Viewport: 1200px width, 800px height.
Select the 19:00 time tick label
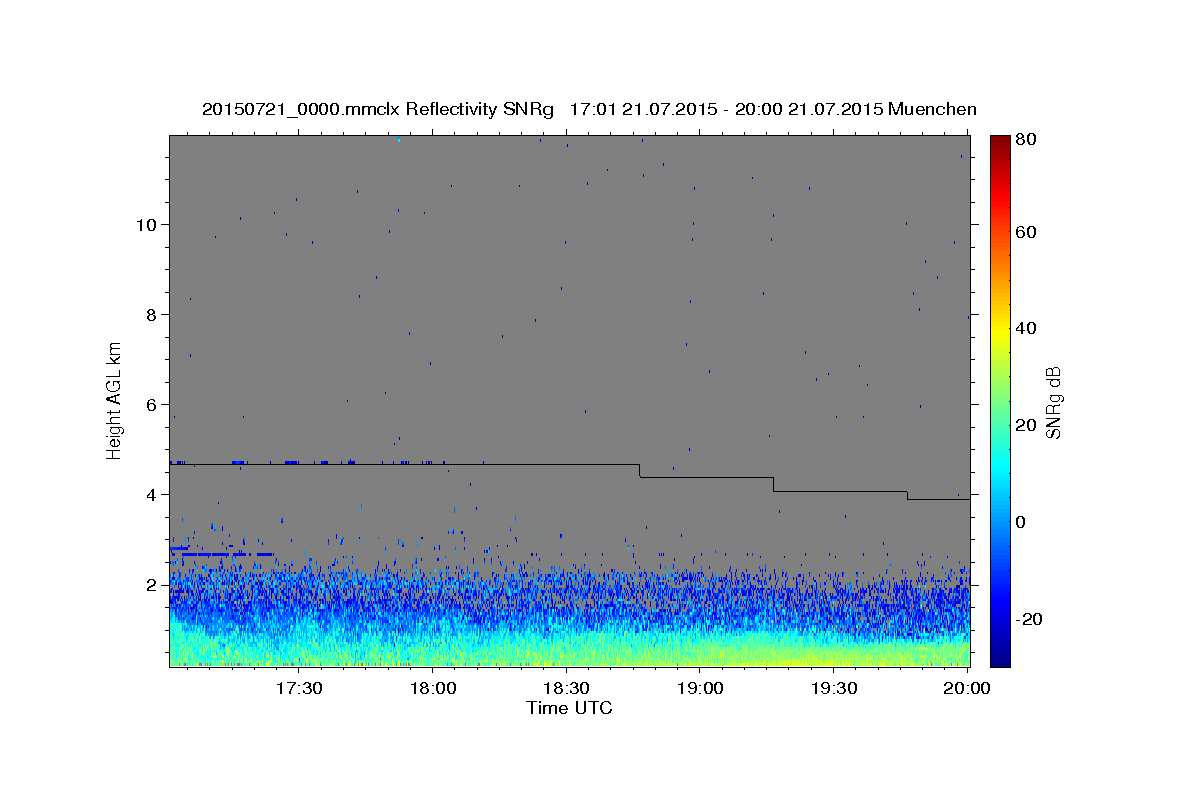pyautogui.click(x=700, y=689)
